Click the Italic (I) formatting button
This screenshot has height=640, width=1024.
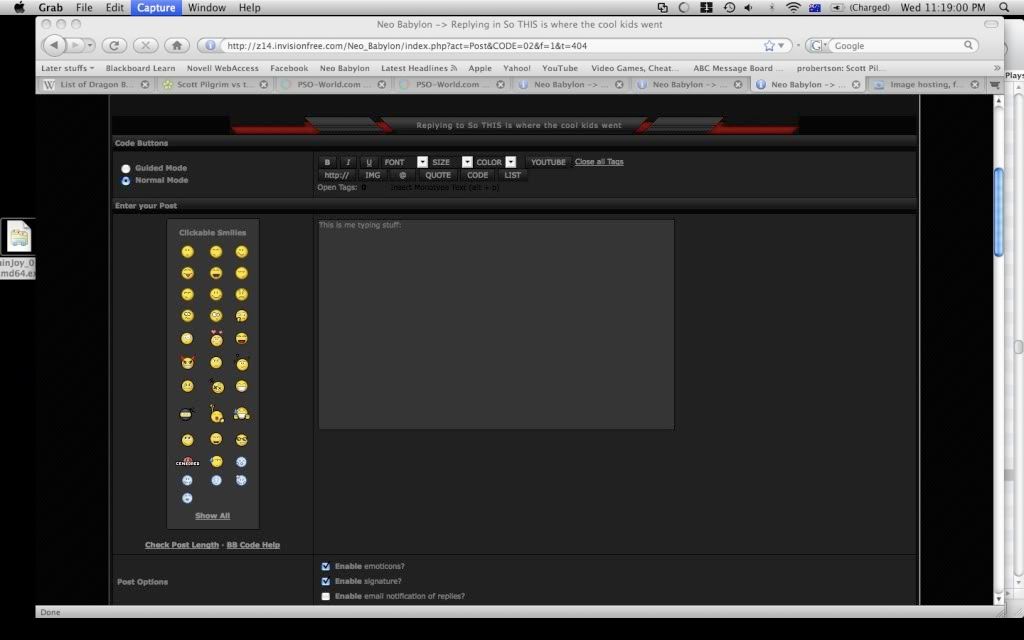tap(347, 162)
